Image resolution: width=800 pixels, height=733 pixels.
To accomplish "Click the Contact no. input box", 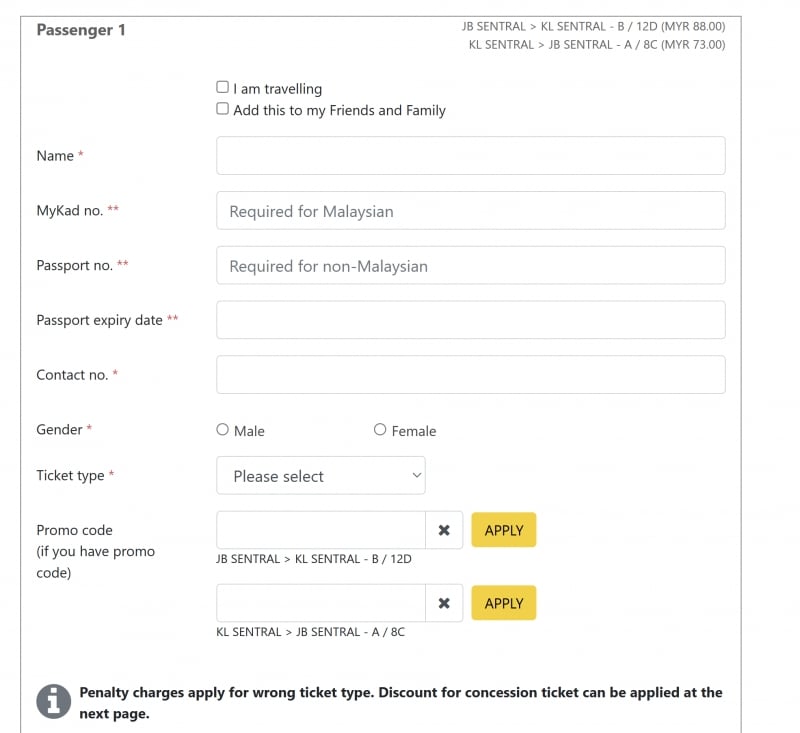I will [470, 375].
